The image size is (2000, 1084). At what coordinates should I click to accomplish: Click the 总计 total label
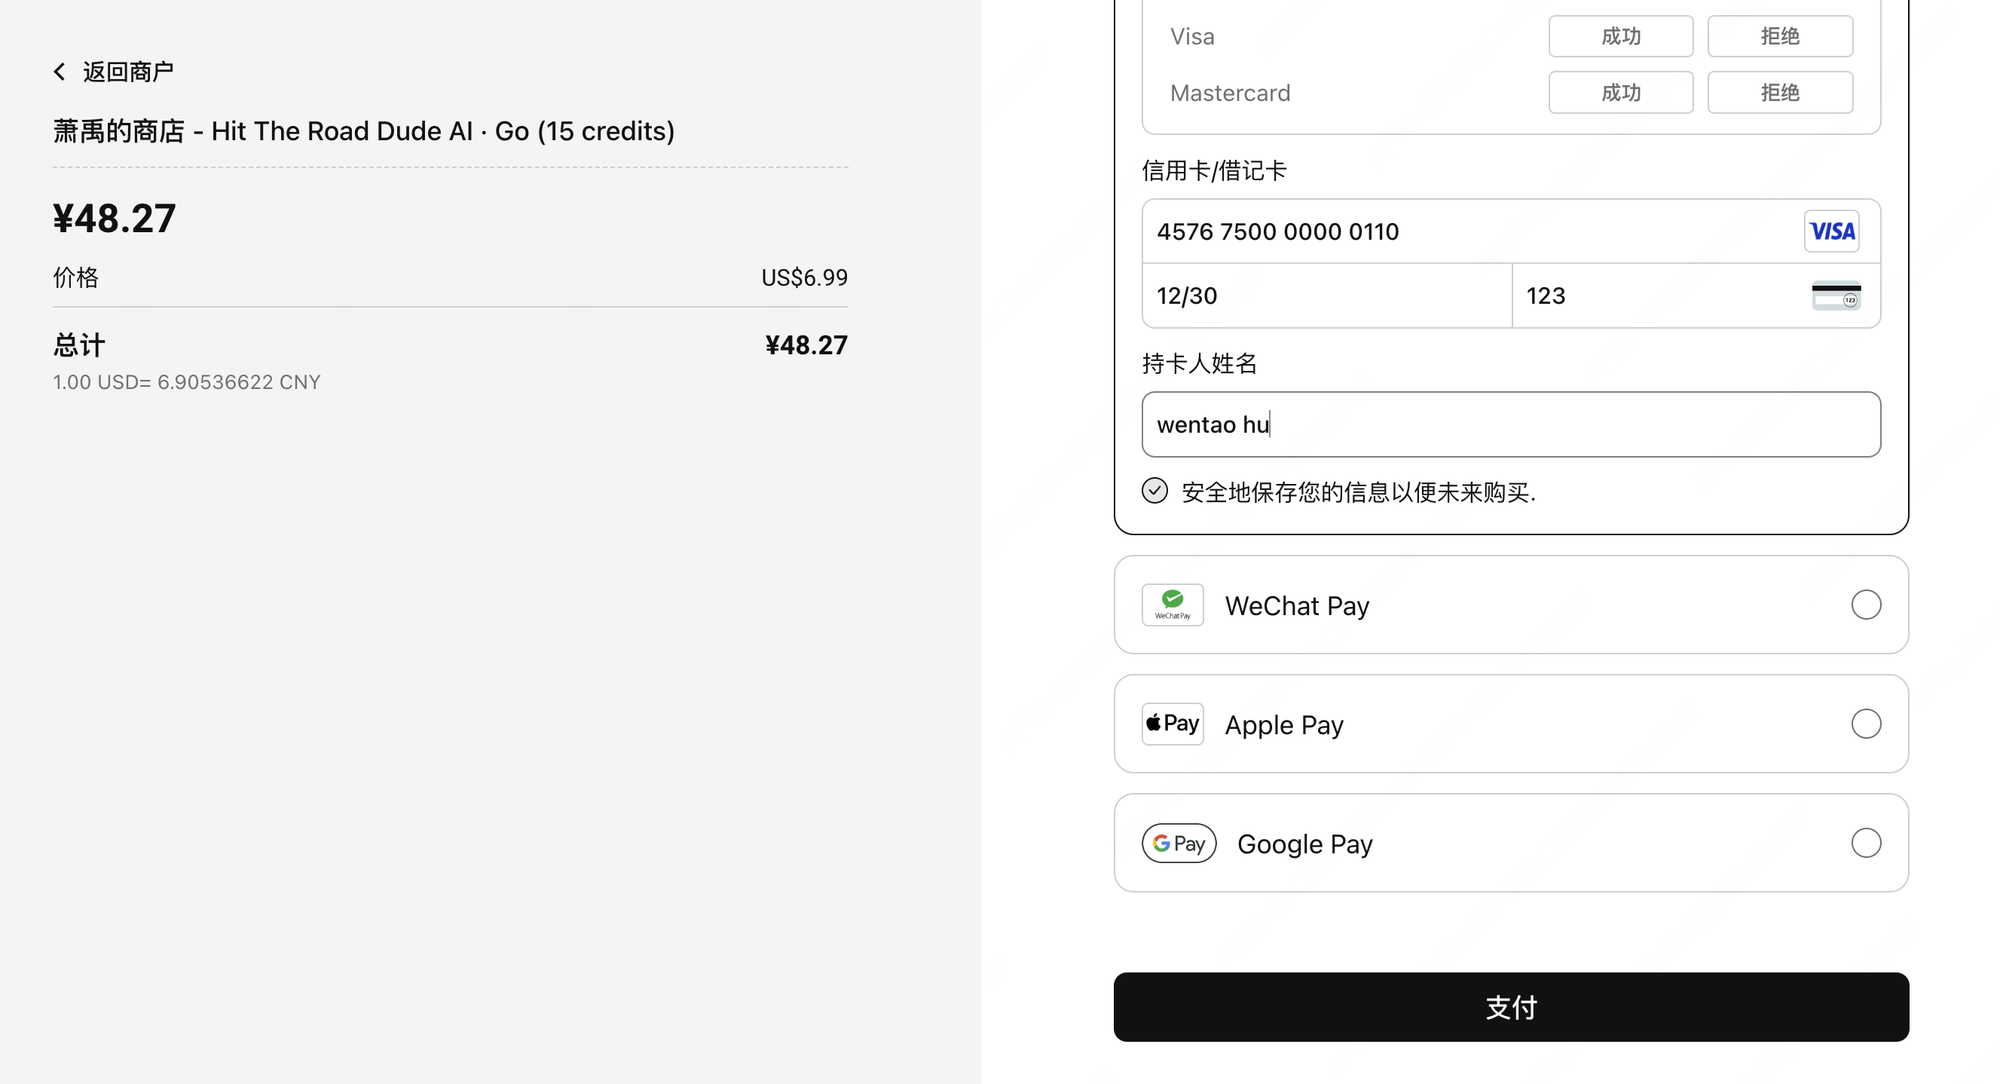pyautogui.click(x=79, y=345)
